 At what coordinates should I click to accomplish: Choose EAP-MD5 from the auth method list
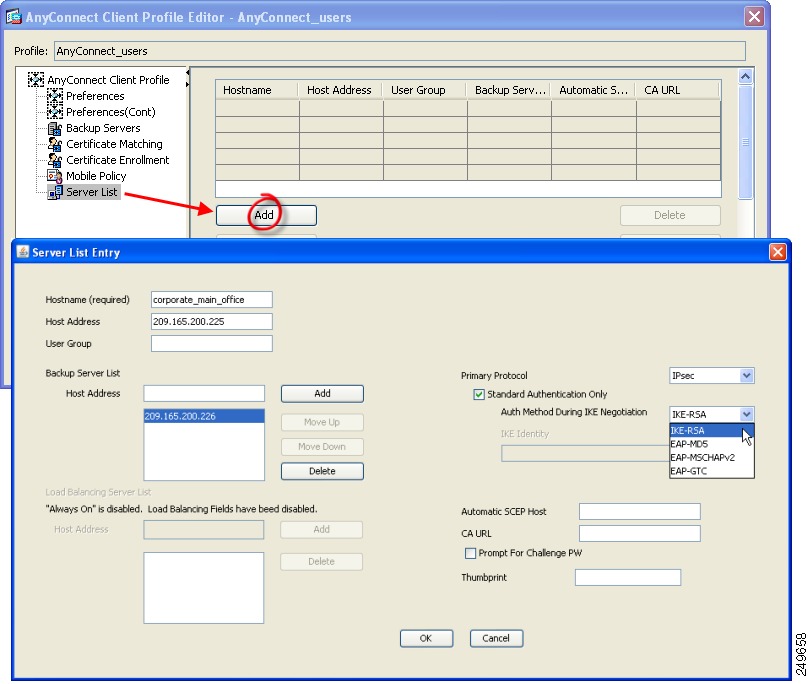coord(712,444)
